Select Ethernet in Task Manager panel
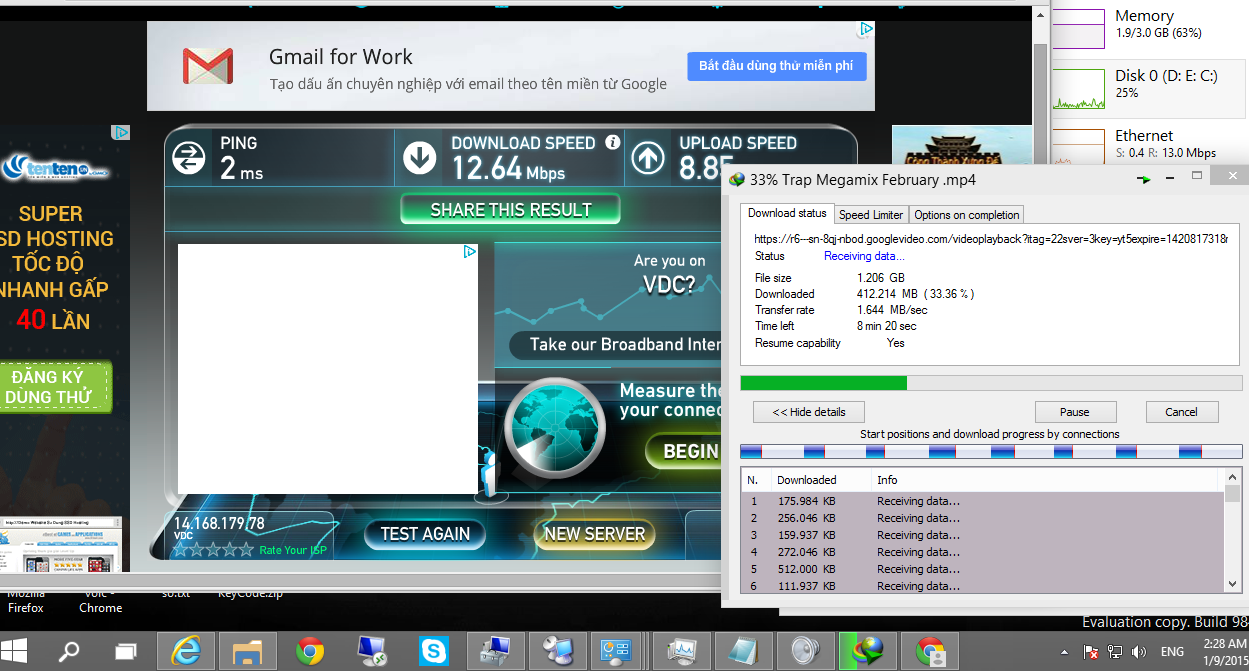This screenshot has height=671, width=1249. (1150, 143)
